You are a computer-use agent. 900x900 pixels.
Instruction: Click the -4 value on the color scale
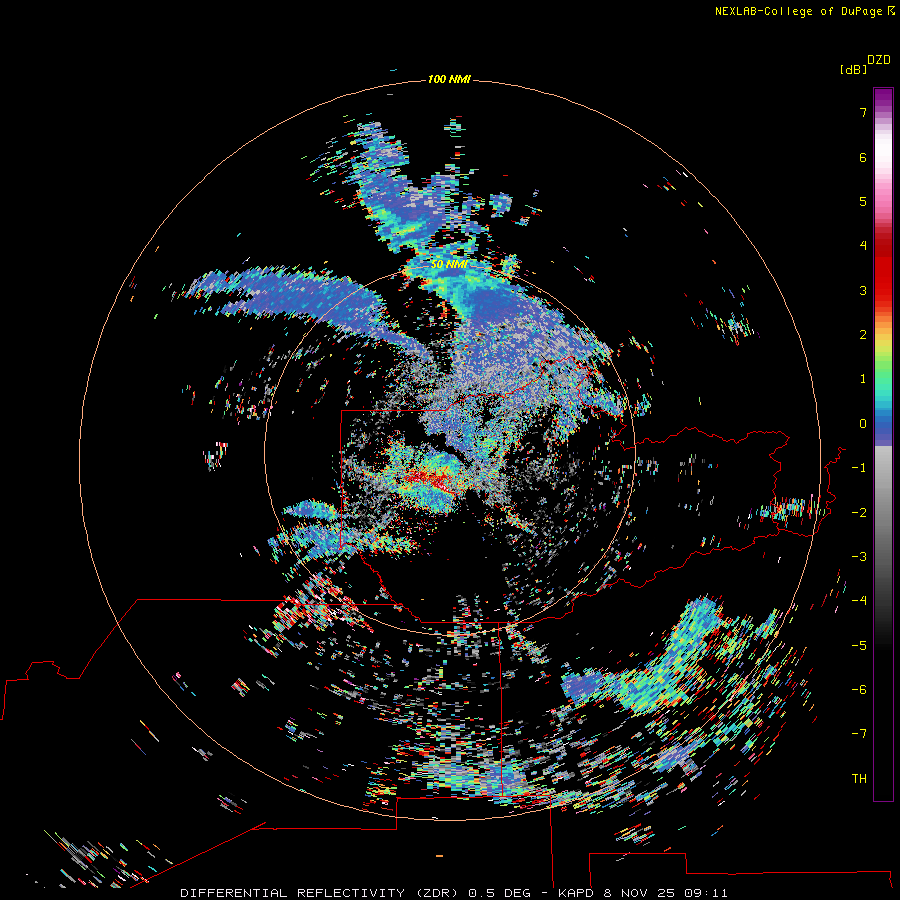(x=859, y=600)
